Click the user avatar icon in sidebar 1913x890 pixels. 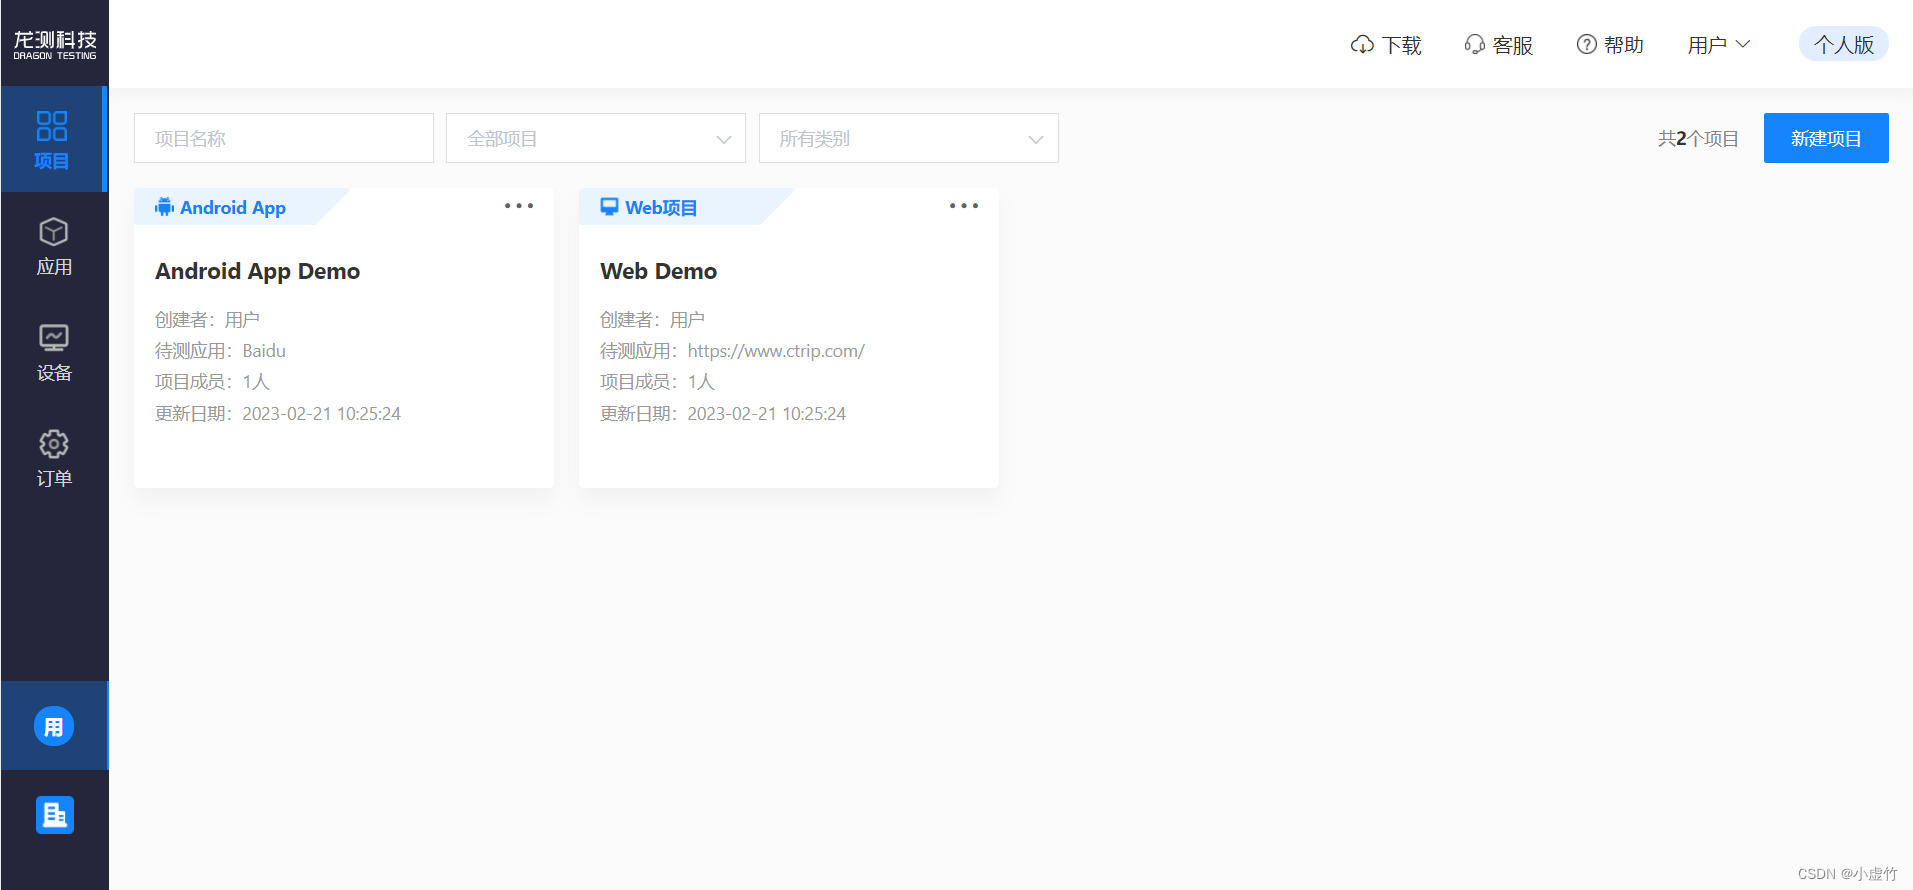[x=54, y=726]
